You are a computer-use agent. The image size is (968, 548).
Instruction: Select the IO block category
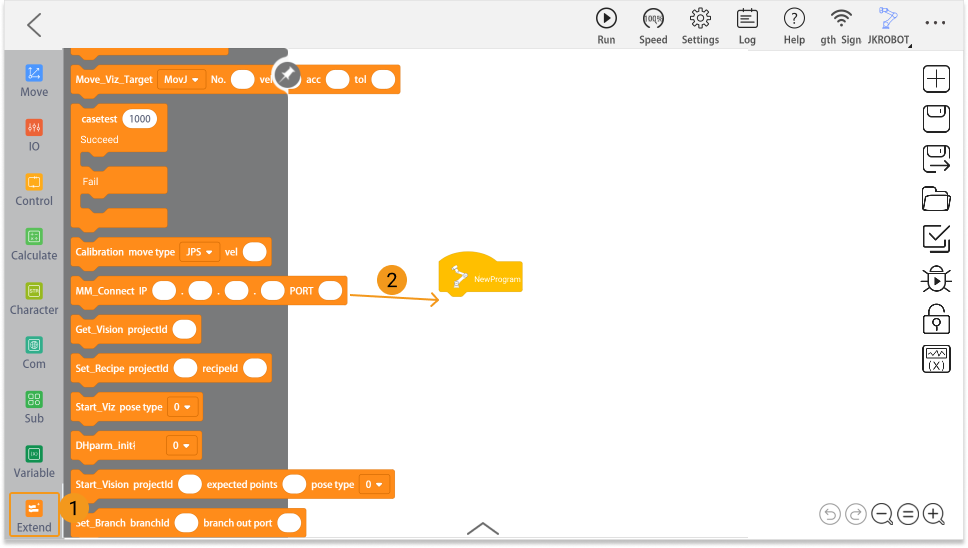pos(34,136)
